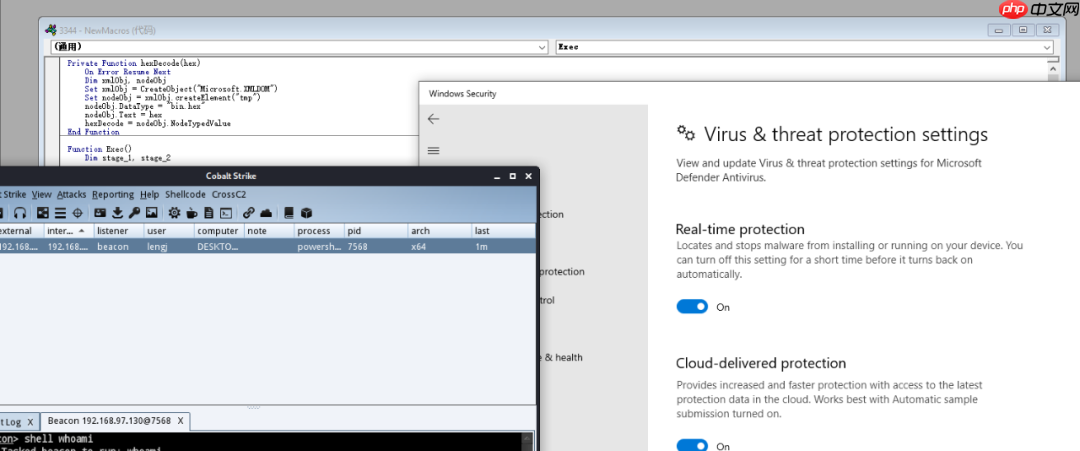Image resolution: width=1080 pixels, height=451 pixels.
Task: Sort sessions by listener column
Action: (x=118, y=231)
